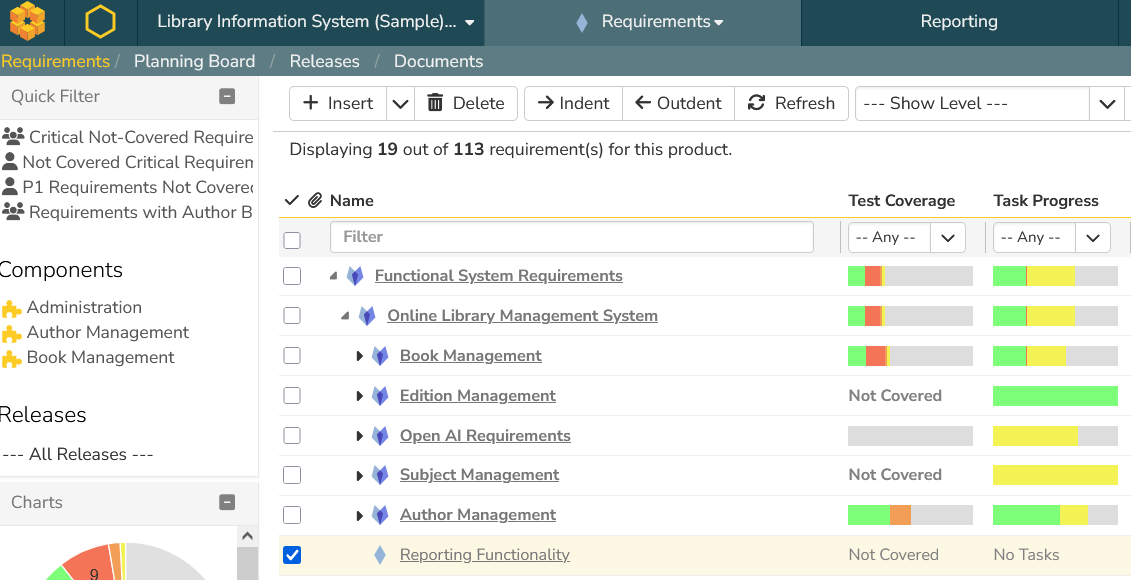Viewport: 1131px width, 580px height.
Task: Click the Administration component puzzle icon
Action: pos(12,308)
